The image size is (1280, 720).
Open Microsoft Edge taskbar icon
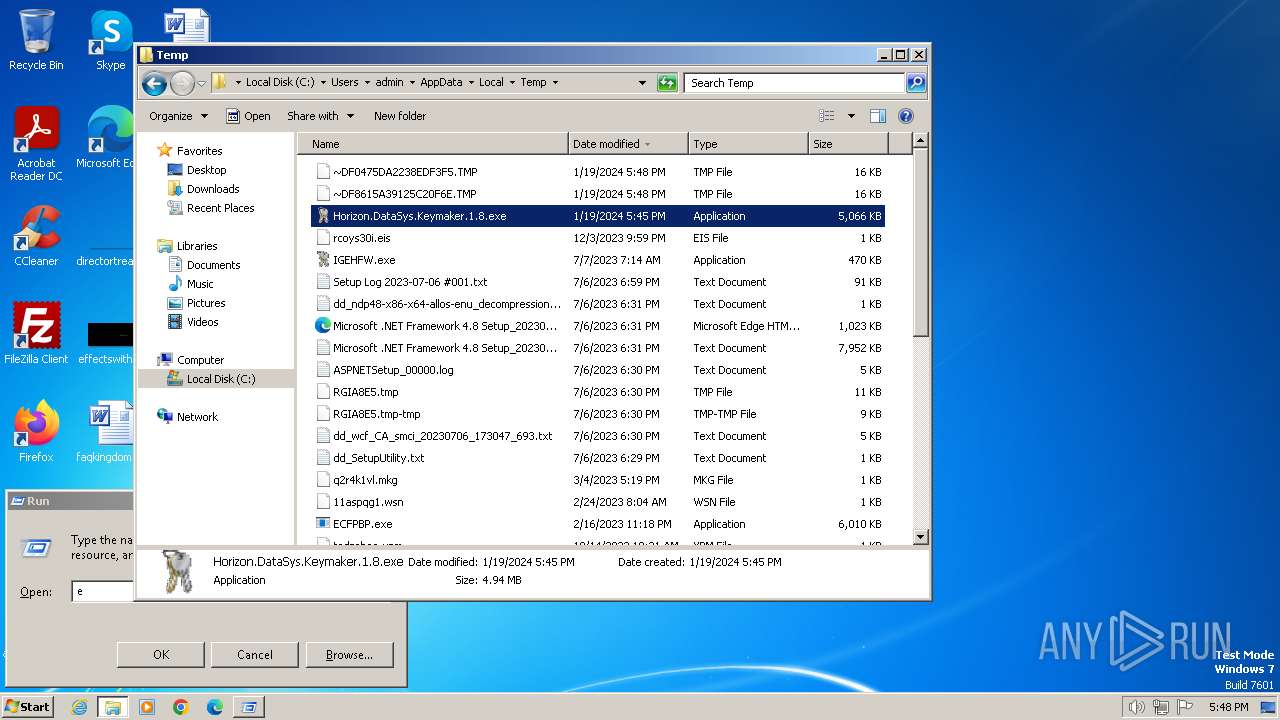point(215,707)
